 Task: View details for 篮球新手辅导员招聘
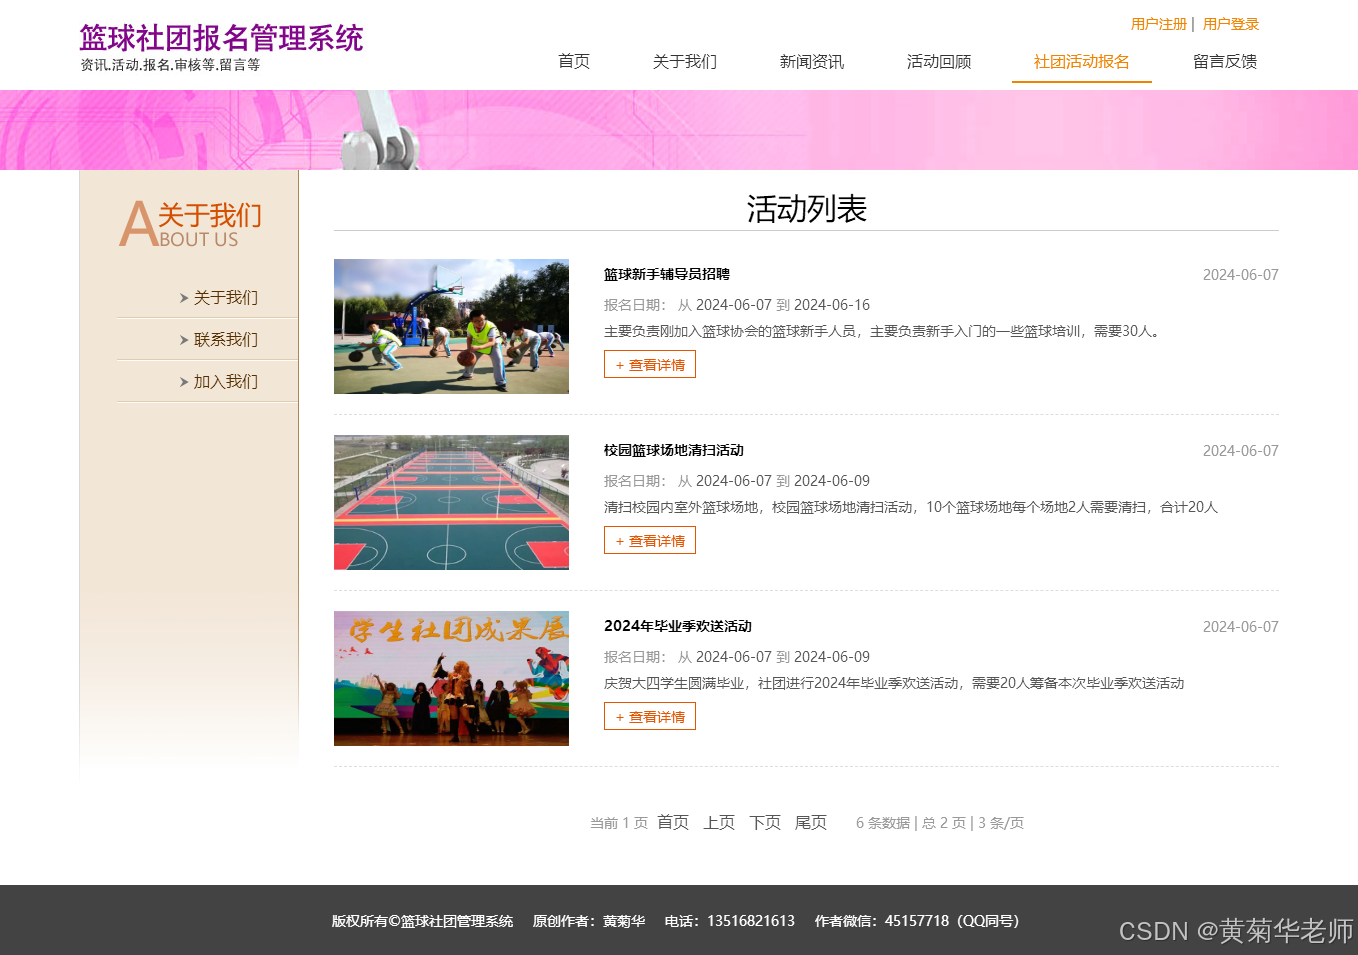(x=650, y=364)
